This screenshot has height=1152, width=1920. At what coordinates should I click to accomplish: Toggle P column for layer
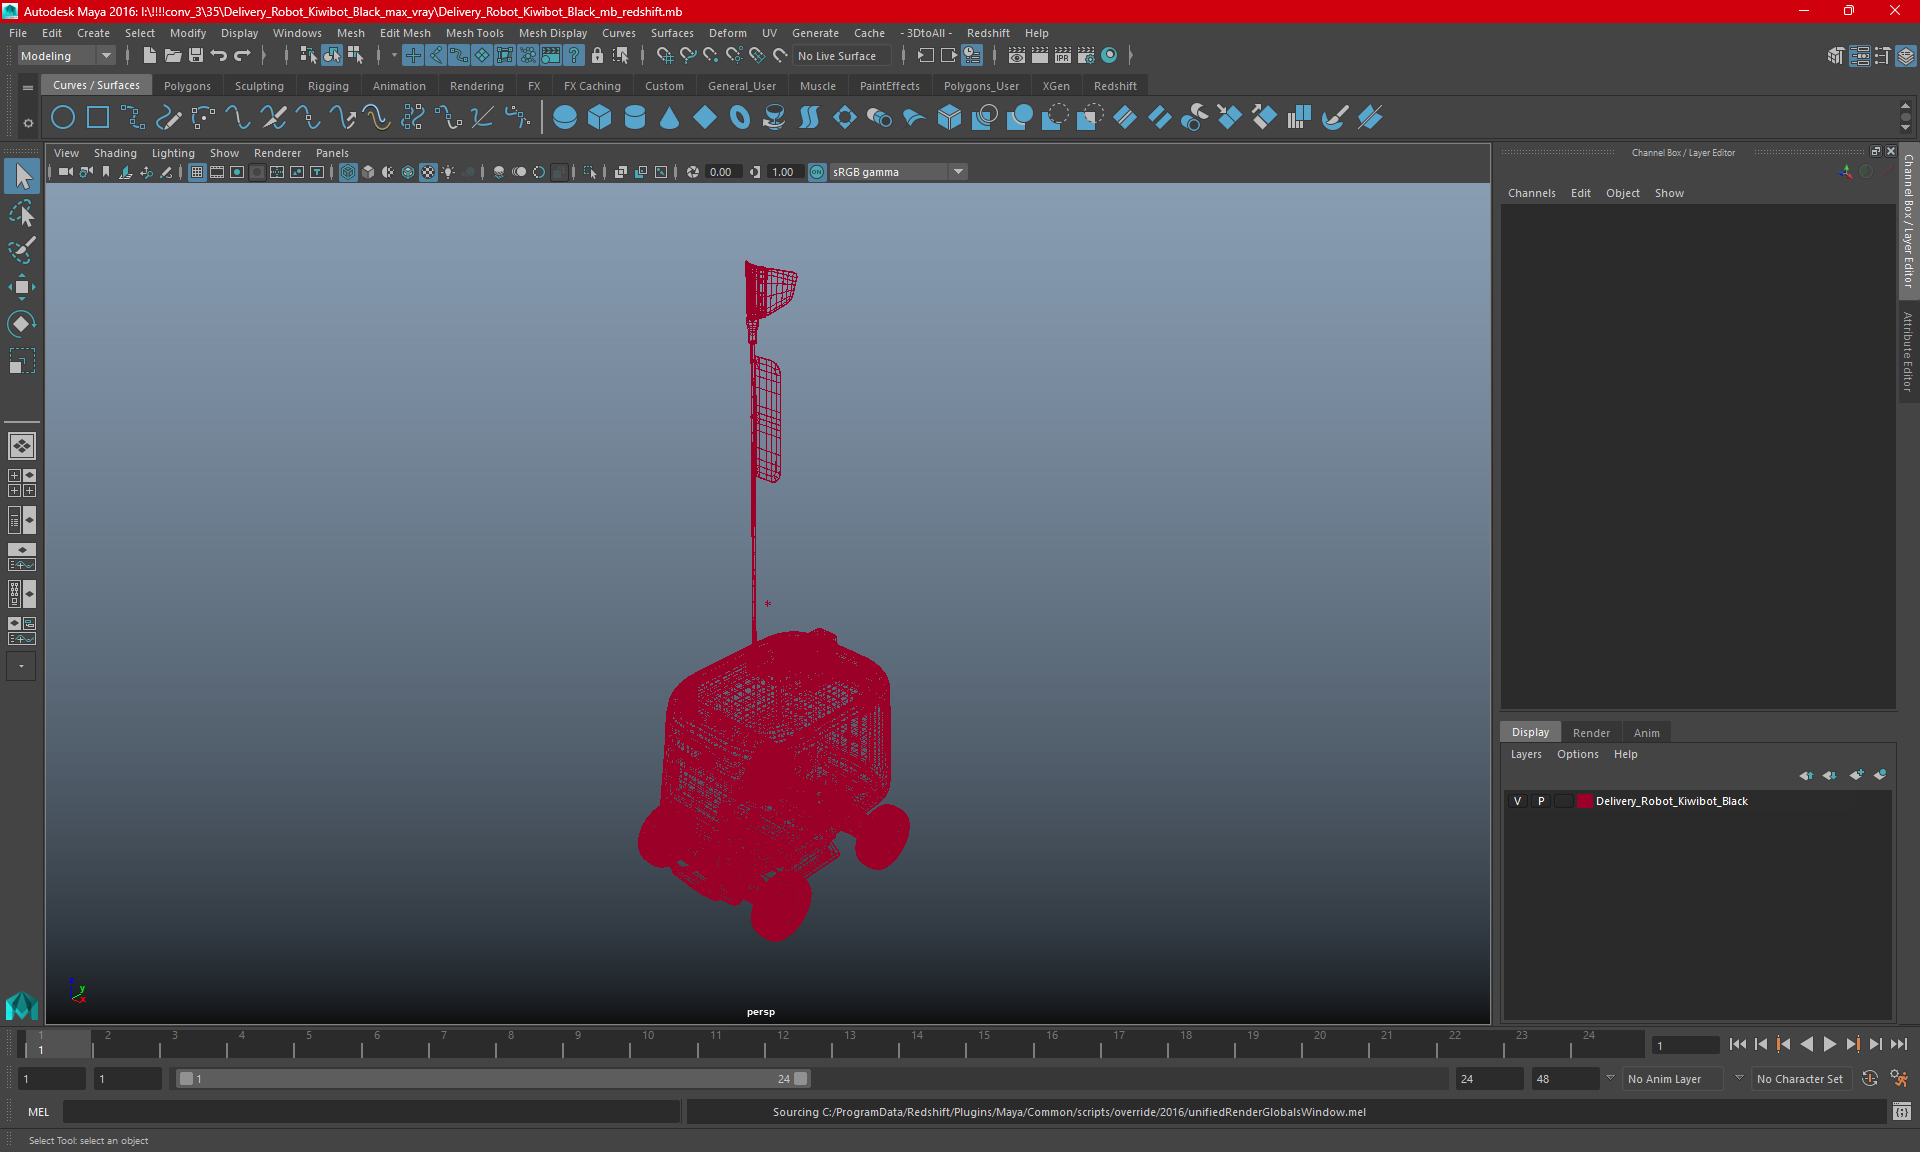click(1539, 800)
